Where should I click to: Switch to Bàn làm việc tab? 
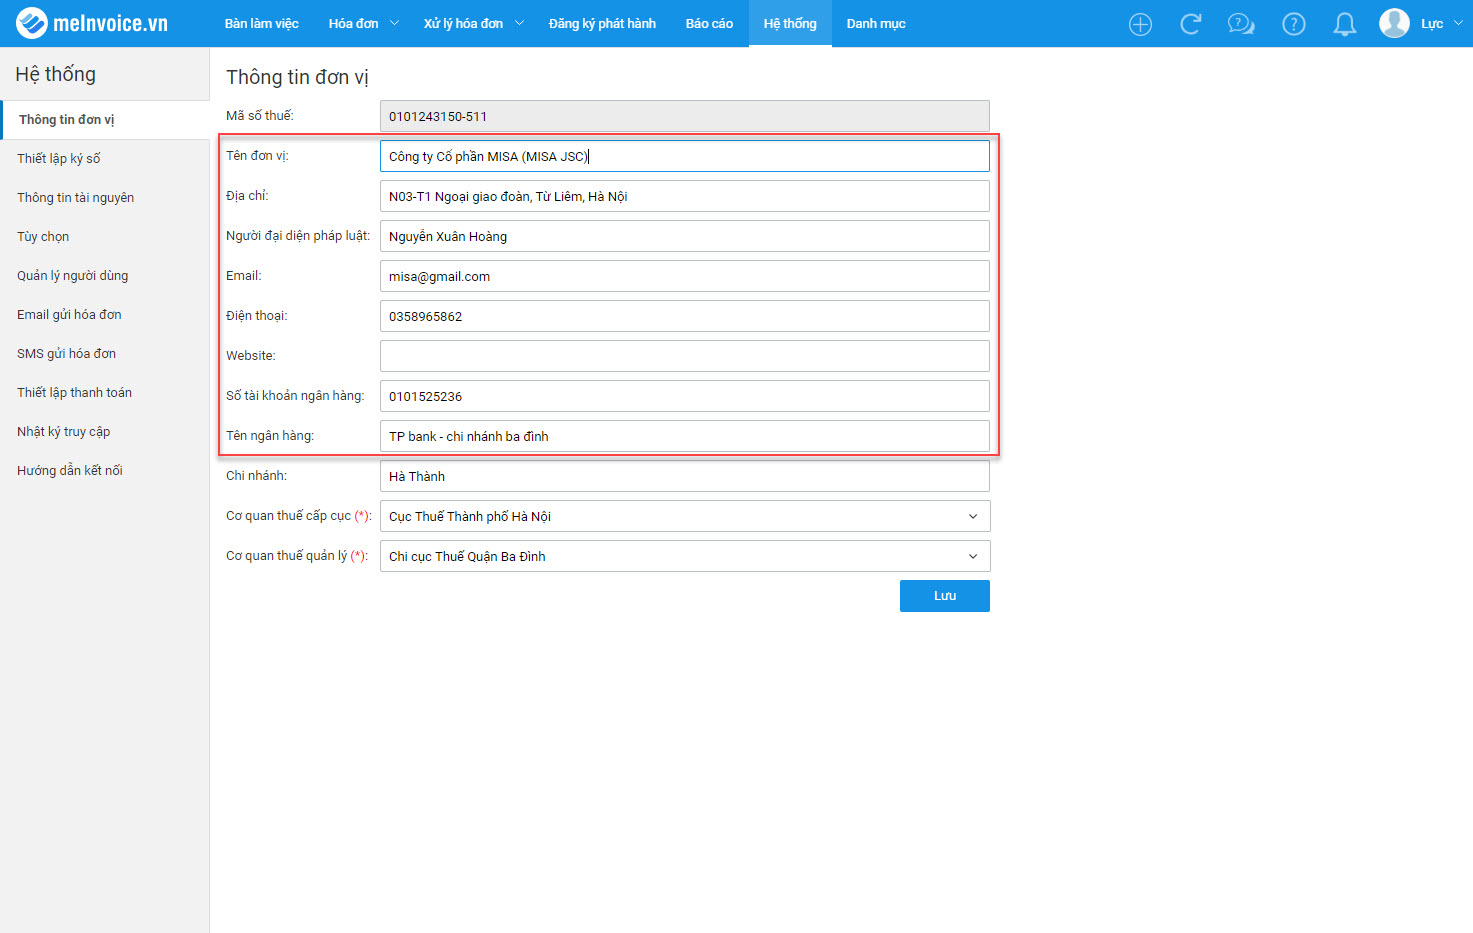(x=261, y=23)
